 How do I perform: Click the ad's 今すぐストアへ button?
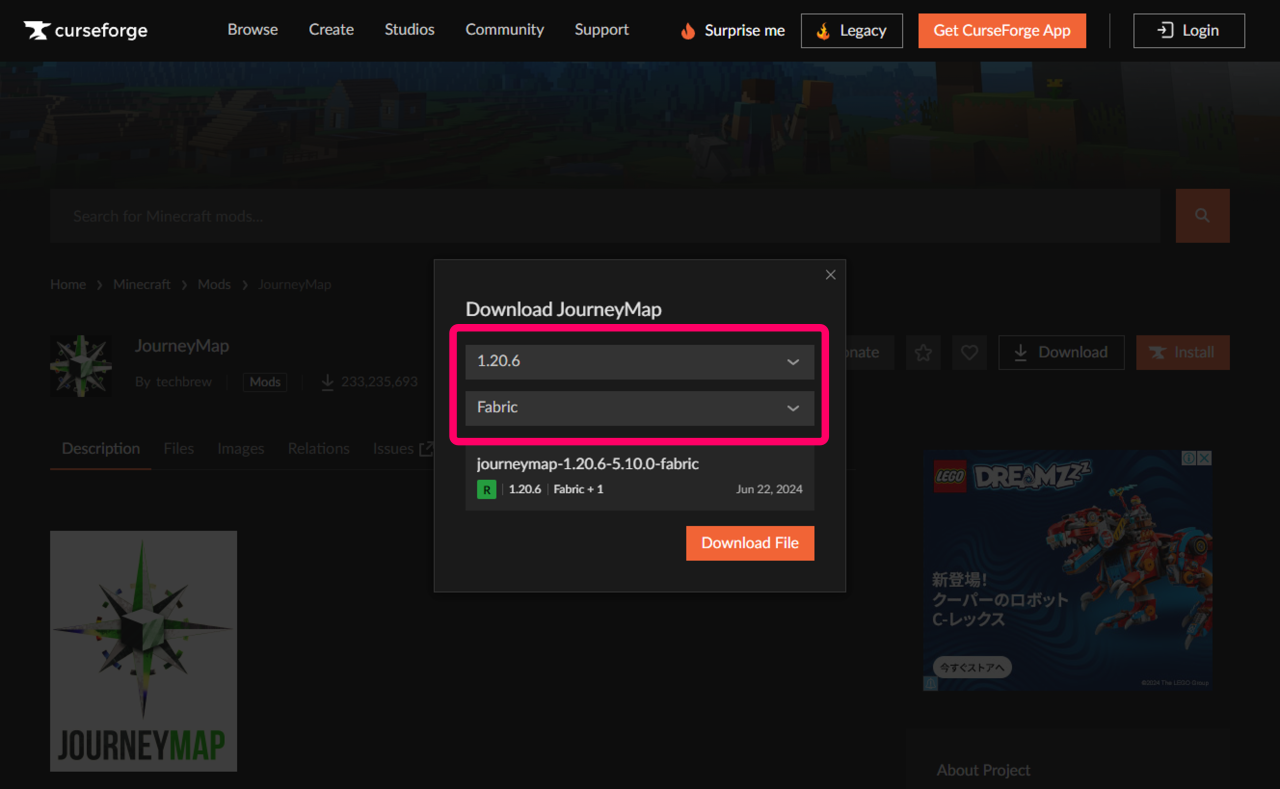coord(972,667)
